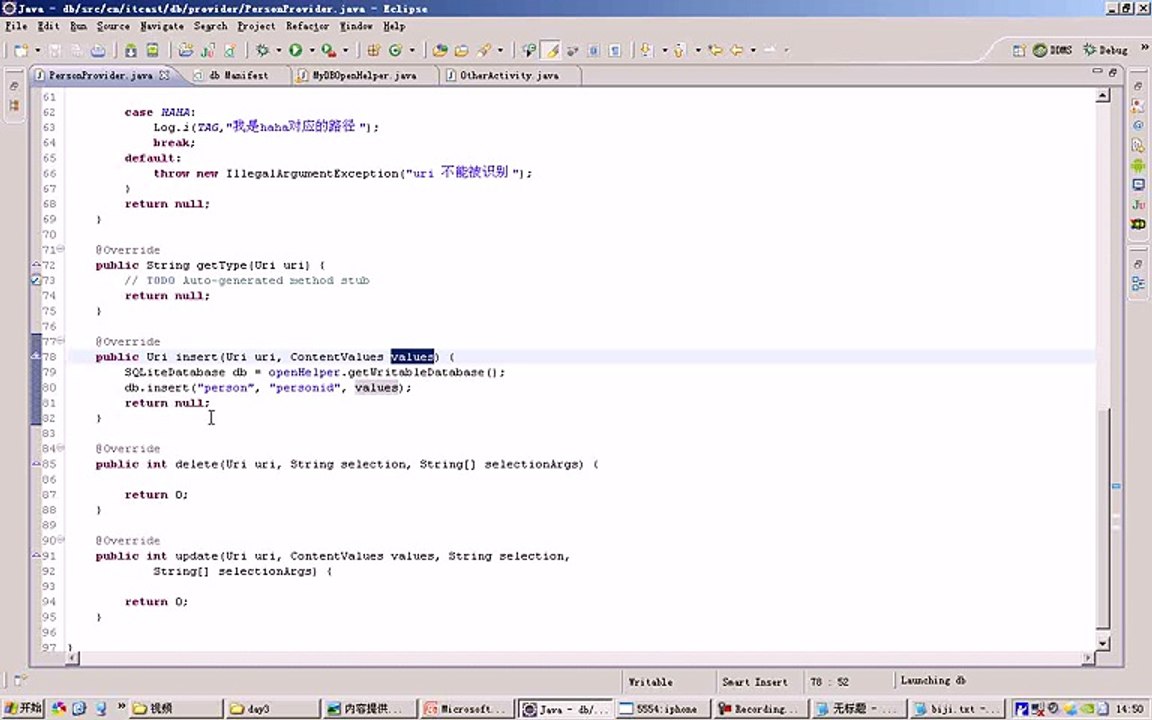Click New Android JUnit test project icon
Screen dimensions: 1152x720
(208, 50)
